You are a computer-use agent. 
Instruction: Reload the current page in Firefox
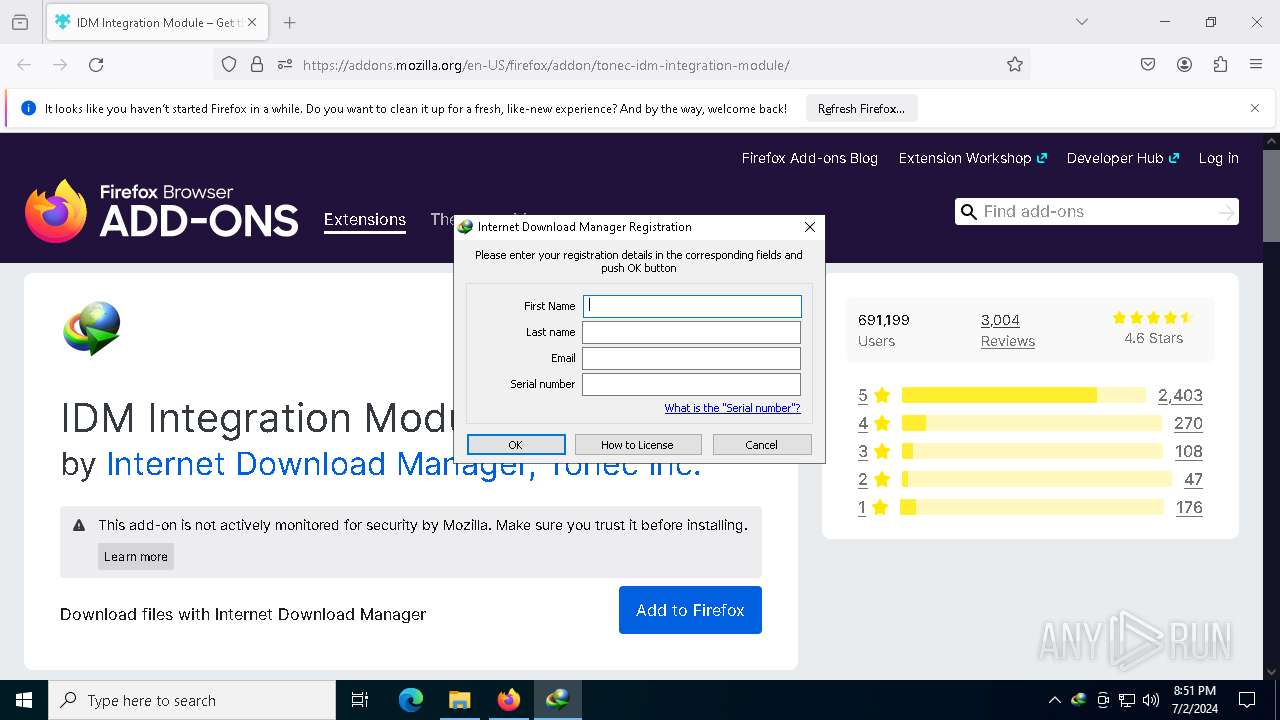[96, 65]
